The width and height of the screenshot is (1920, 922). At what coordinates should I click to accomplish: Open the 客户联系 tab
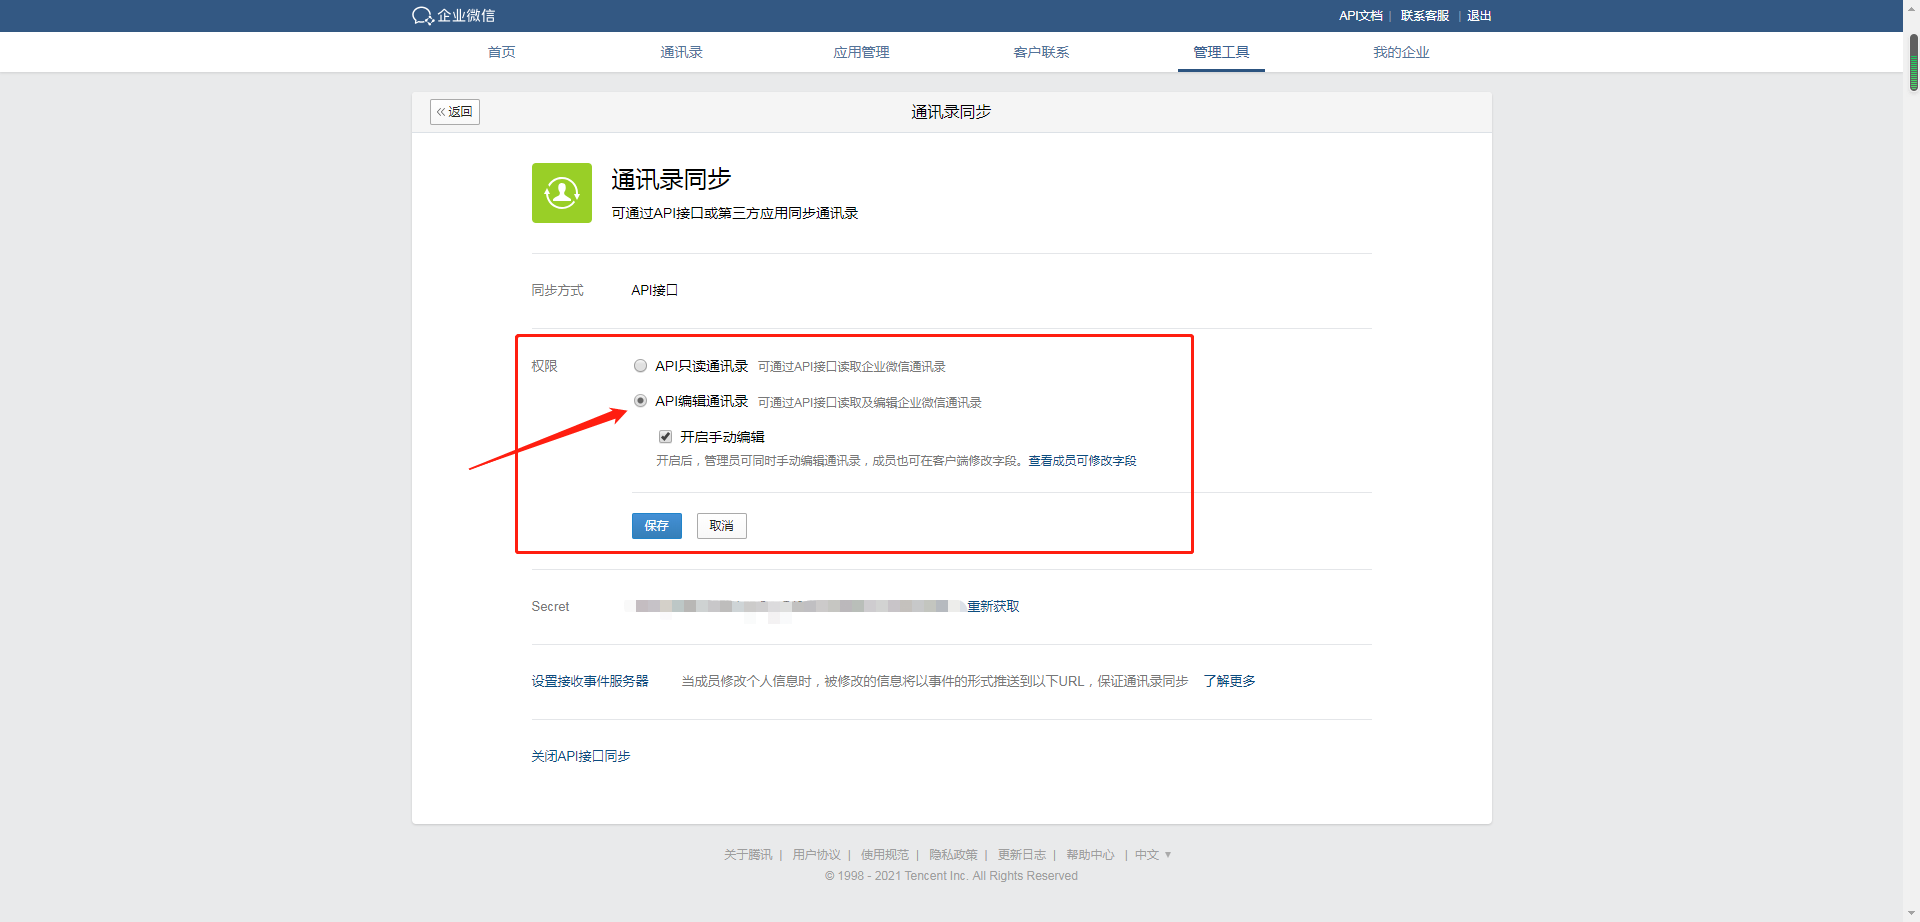[1041, 52]
